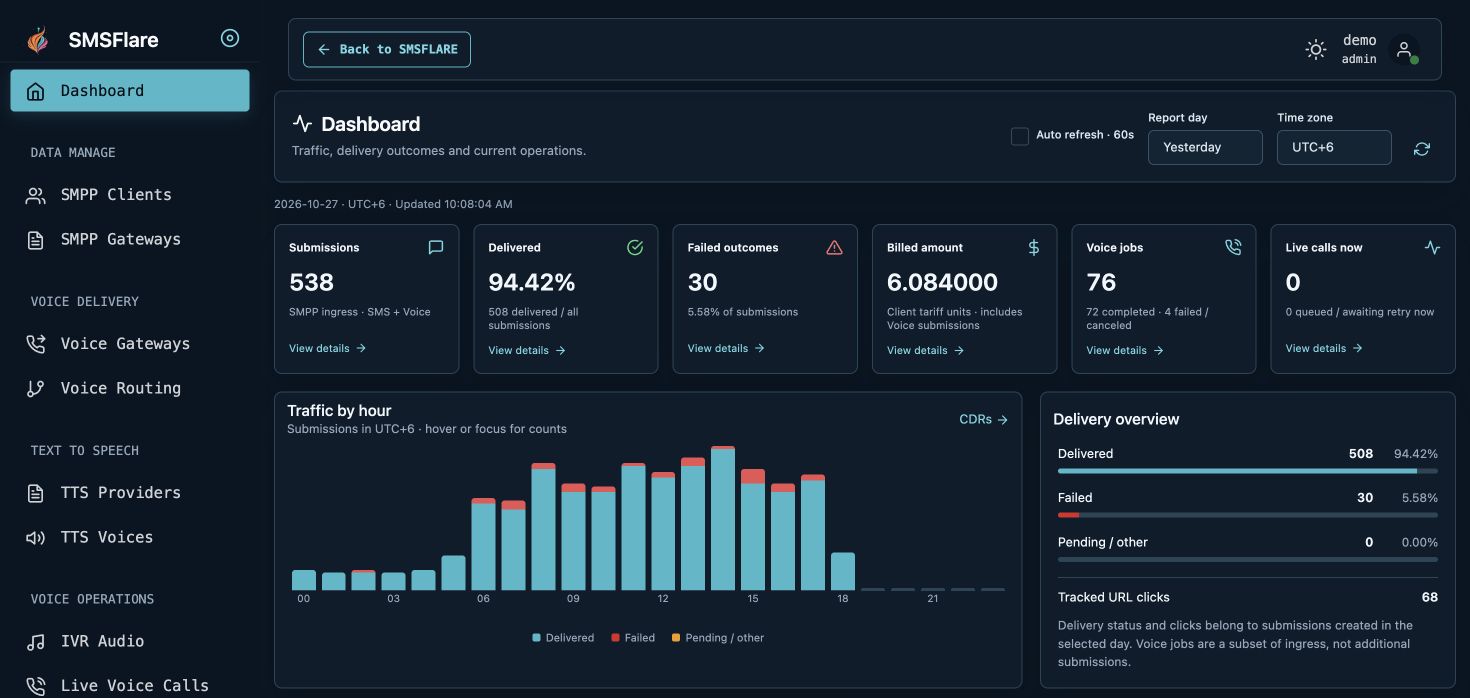1470x698 pixels.
Task: Click the 76 voice jobs value
Action: point(1101,283)
